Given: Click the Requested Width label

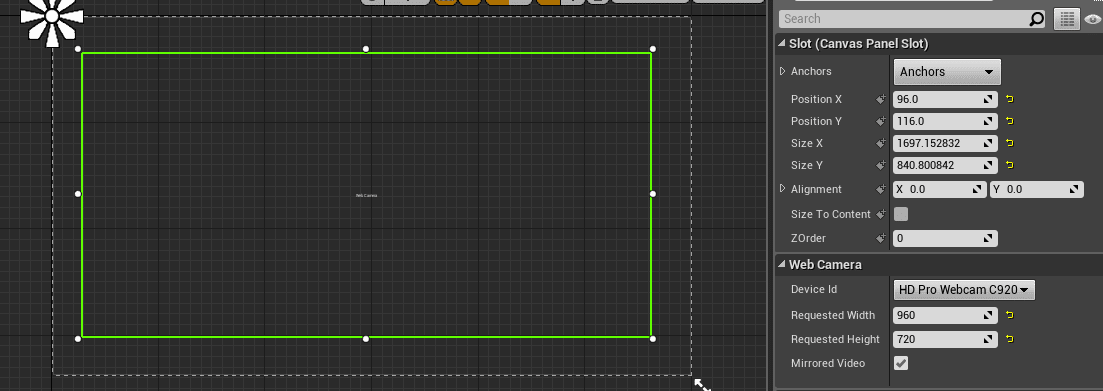Looking at the screenshot, I should [833, 315].
